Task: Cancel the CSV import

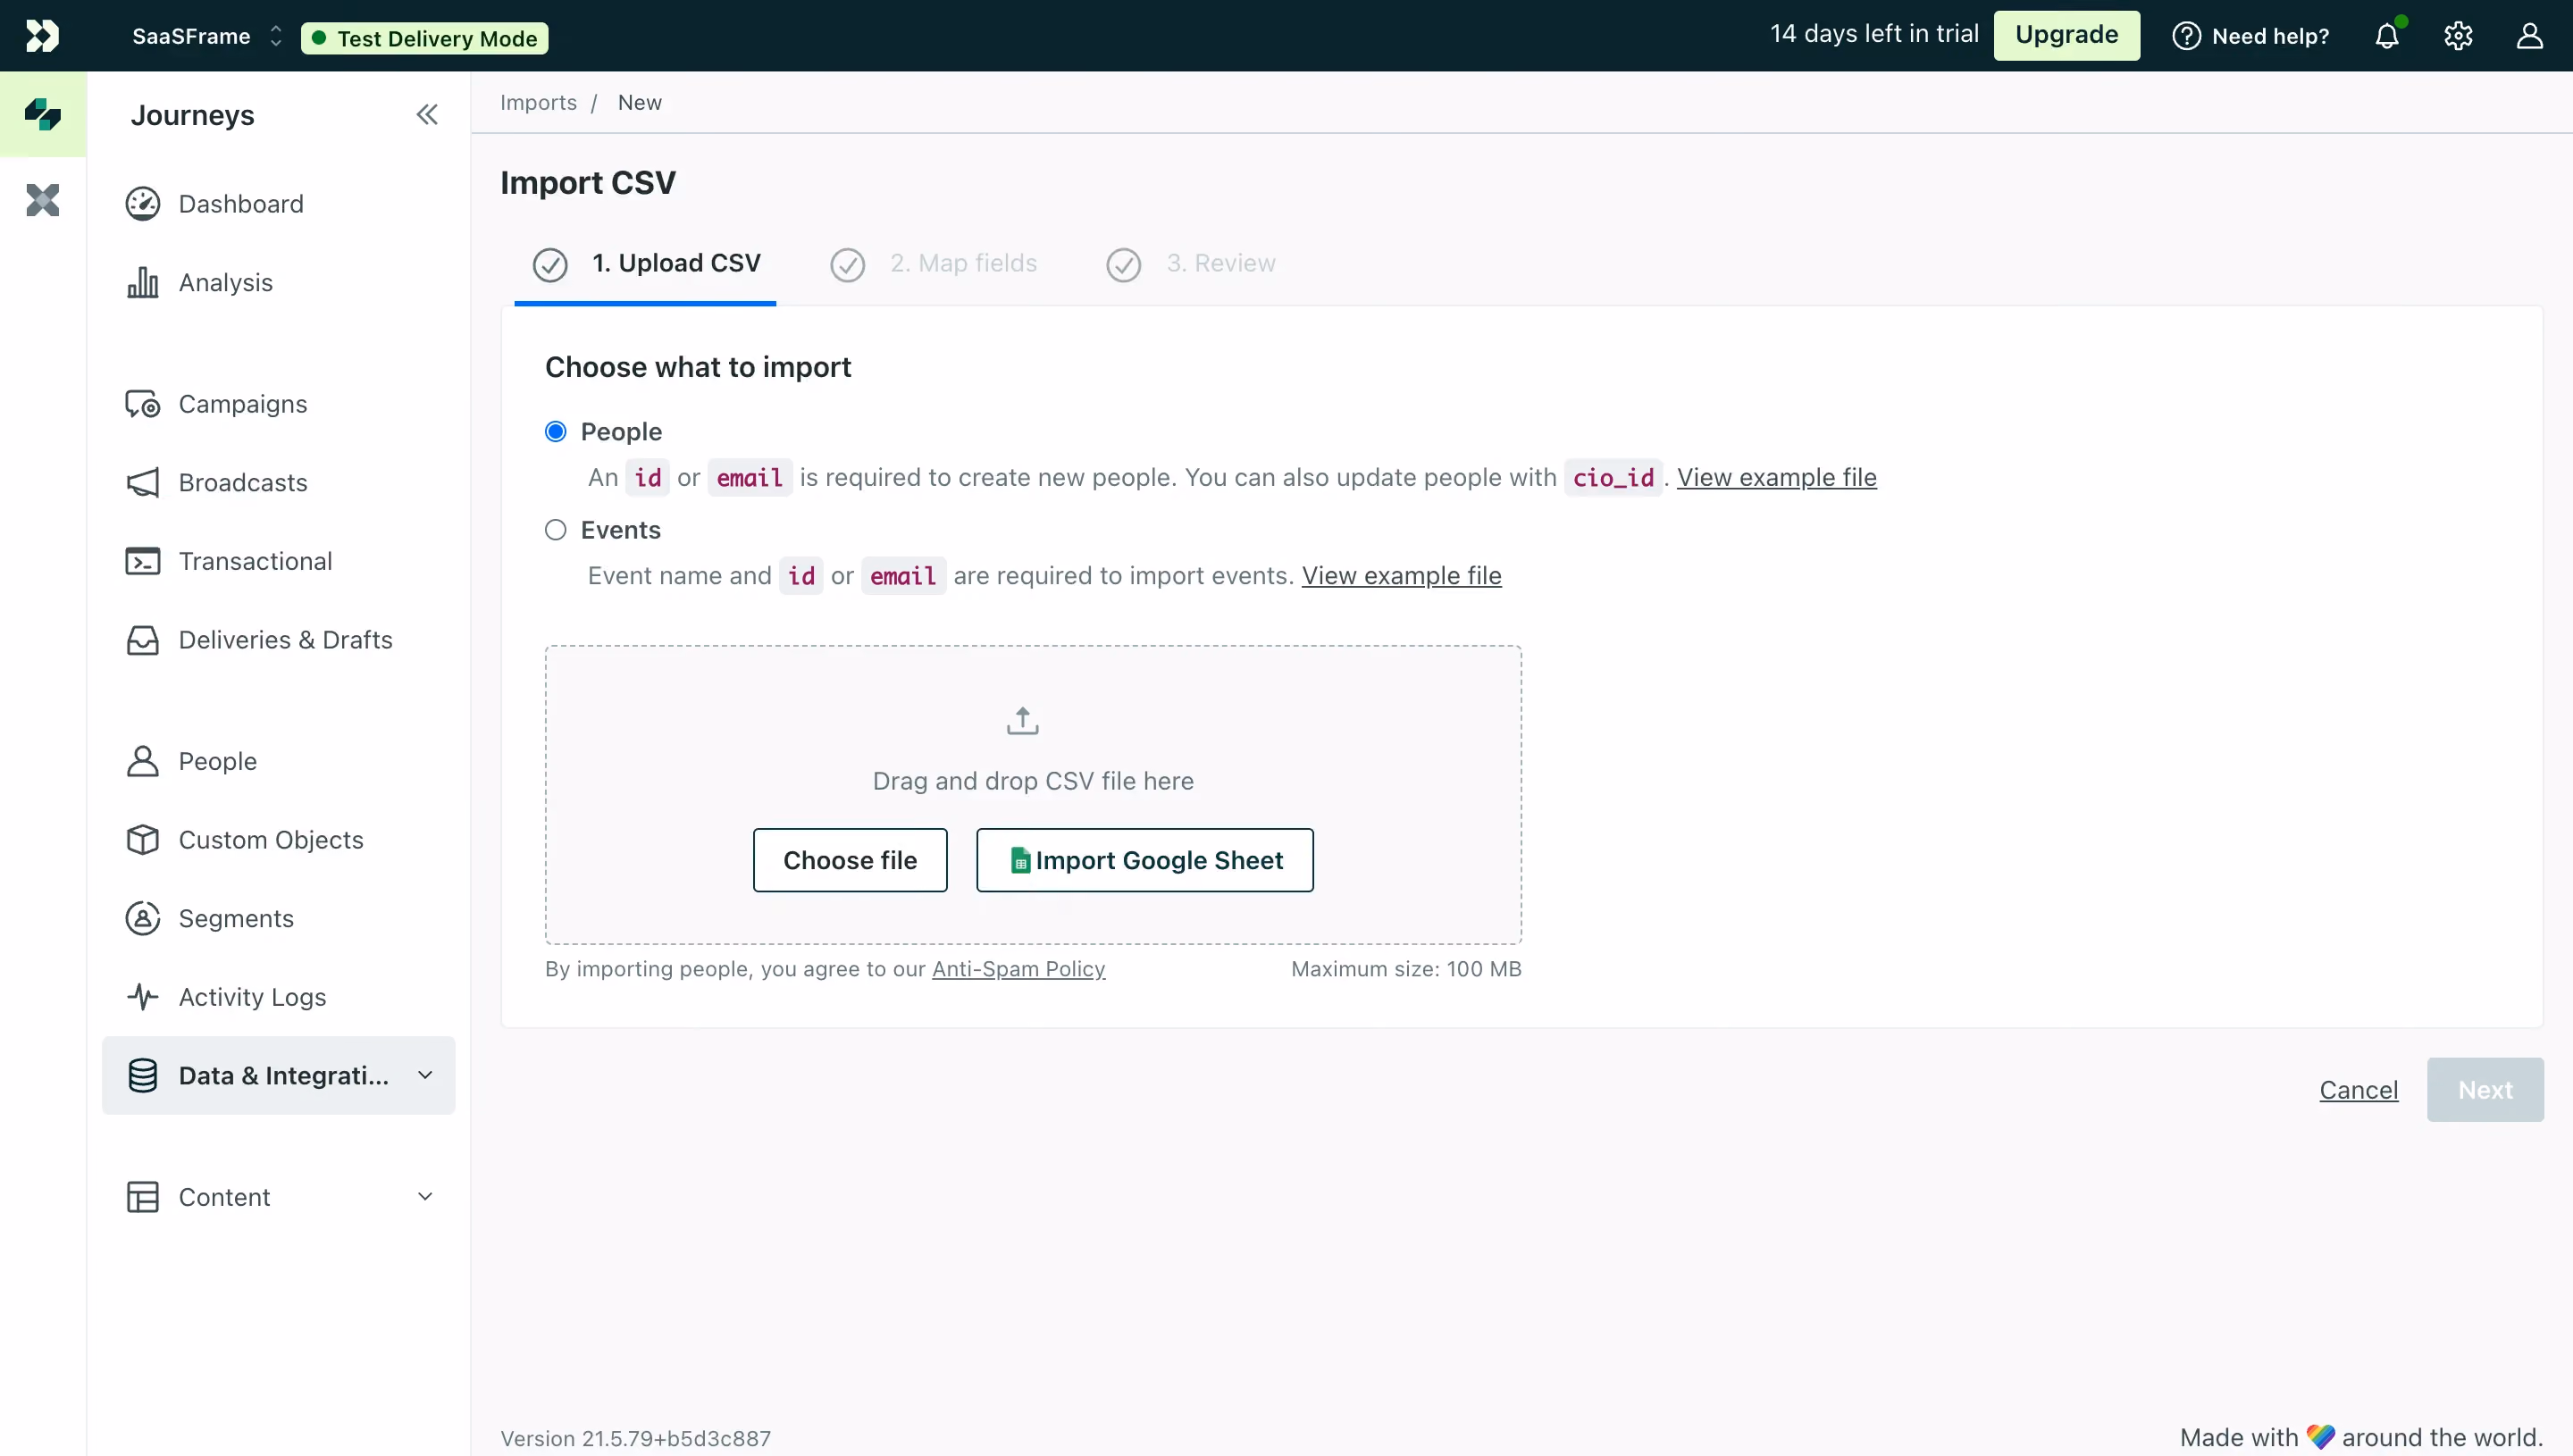Action: [2358, 1090]
